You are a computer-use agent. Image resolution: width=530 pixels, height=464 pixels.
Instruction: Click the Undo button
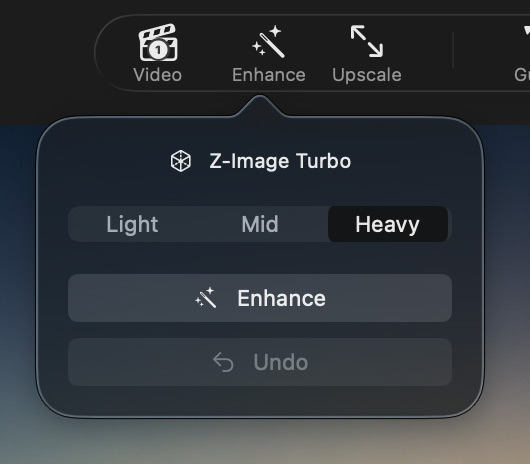tap(260, 362)
